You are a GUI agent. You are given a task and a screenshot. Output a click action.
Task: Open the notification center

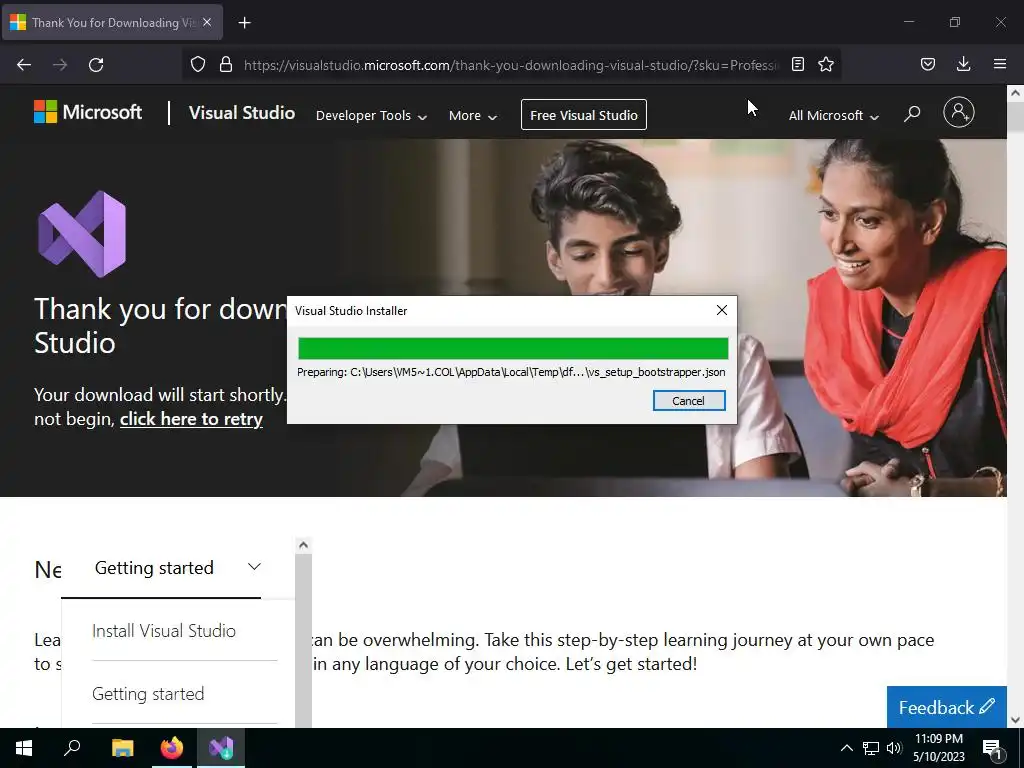[x=993, y=750]
